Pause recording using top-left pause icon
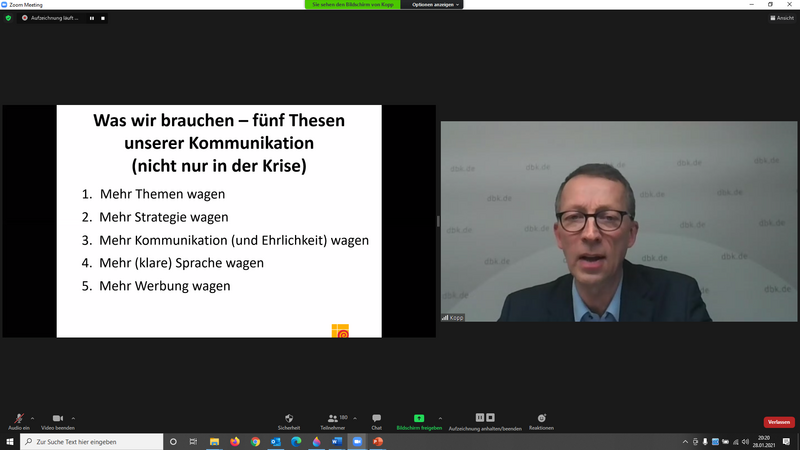The image size is (800, 450). click(x=92, y=18)
